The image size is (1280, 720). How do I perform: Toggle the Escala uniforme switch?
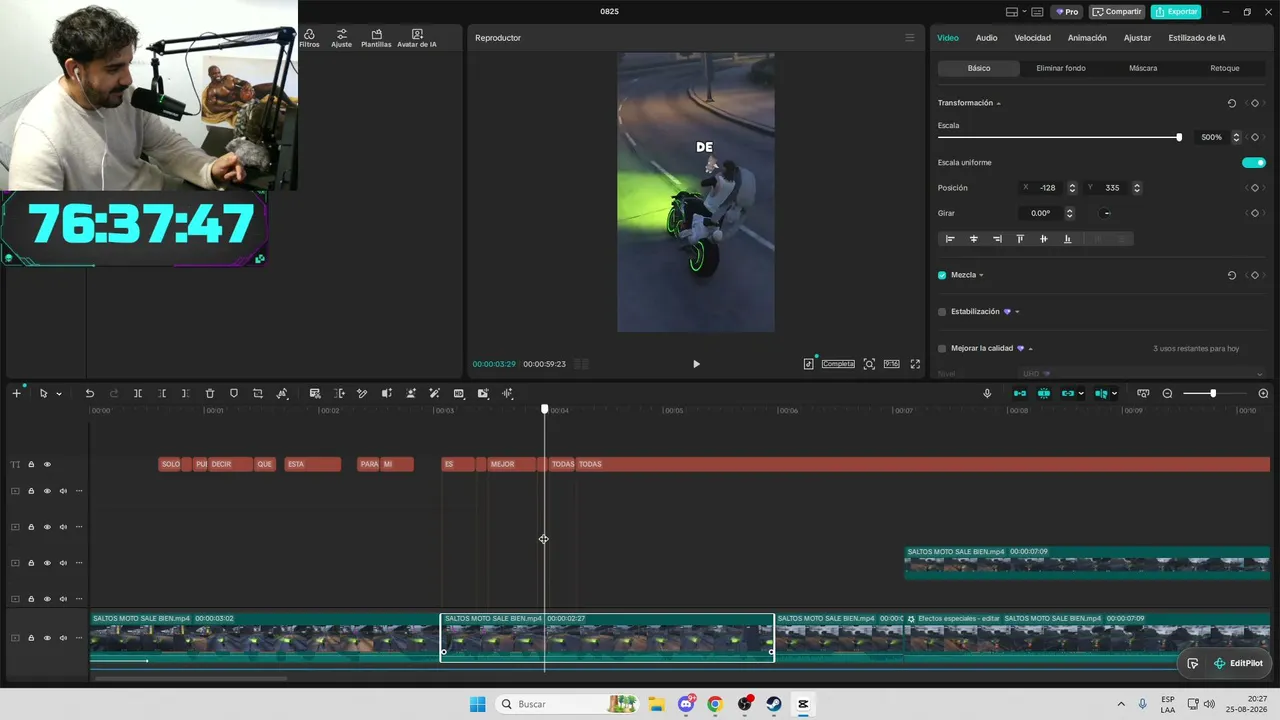(x=1254, y=162)
